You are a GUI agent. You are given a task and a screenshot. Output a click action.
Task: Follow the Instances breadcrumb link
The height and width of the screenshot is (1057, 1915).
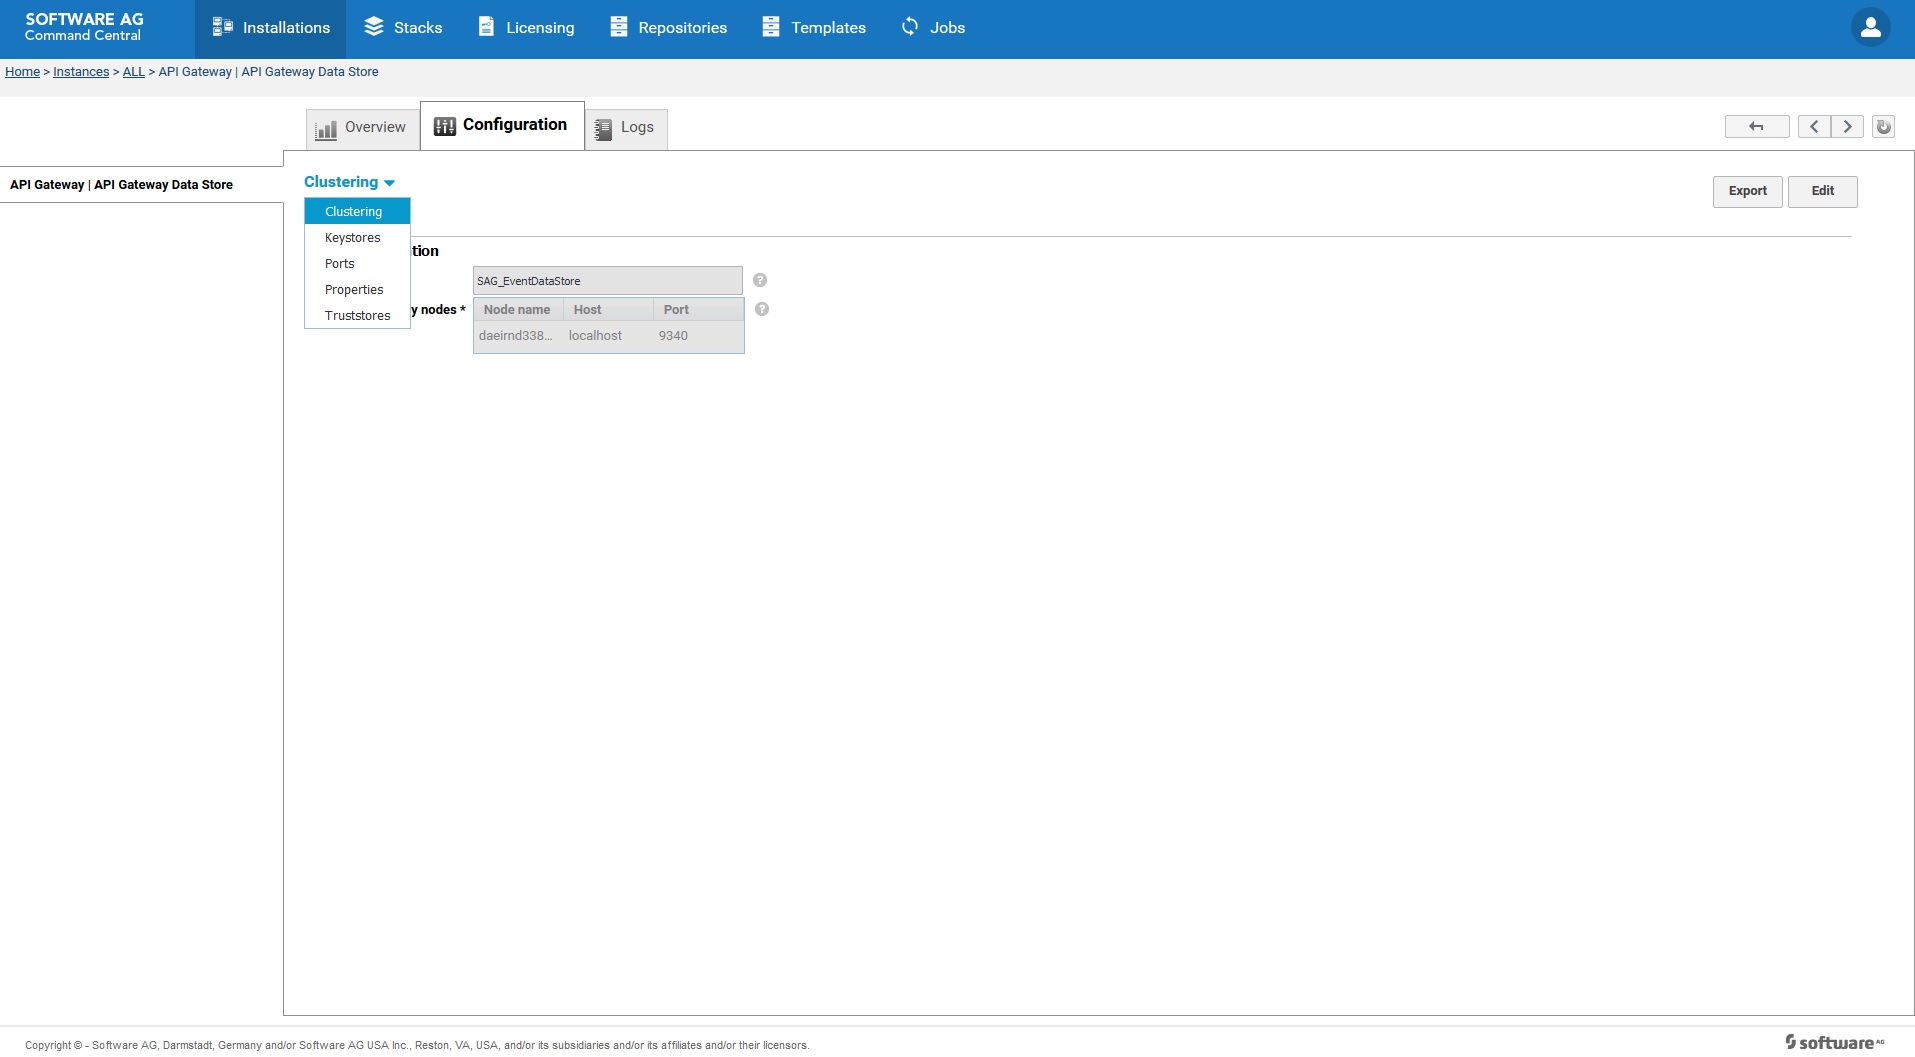coord(81,72)
